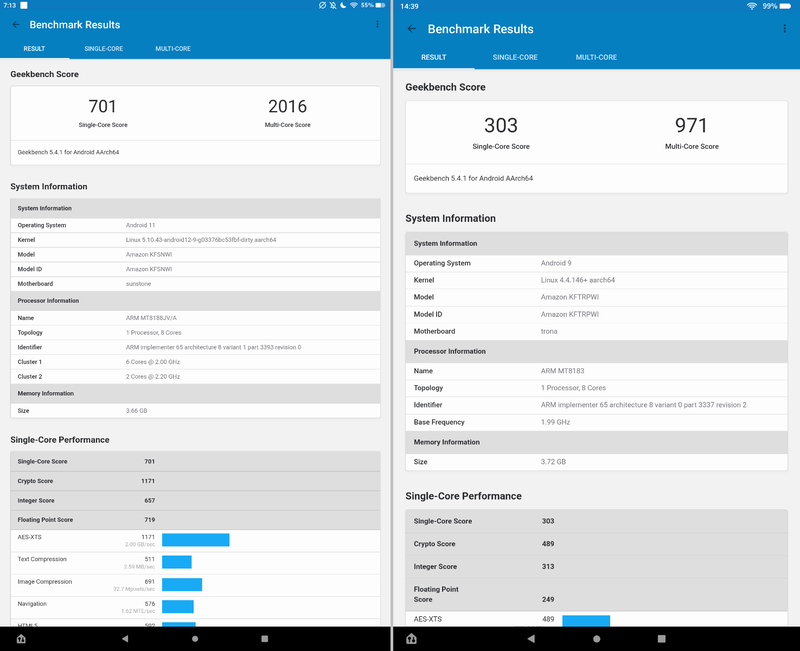This screenshot has width=800, height=651.
Task: Tap AES-XTS 1171 score bar on left
Action: [196, 540]
